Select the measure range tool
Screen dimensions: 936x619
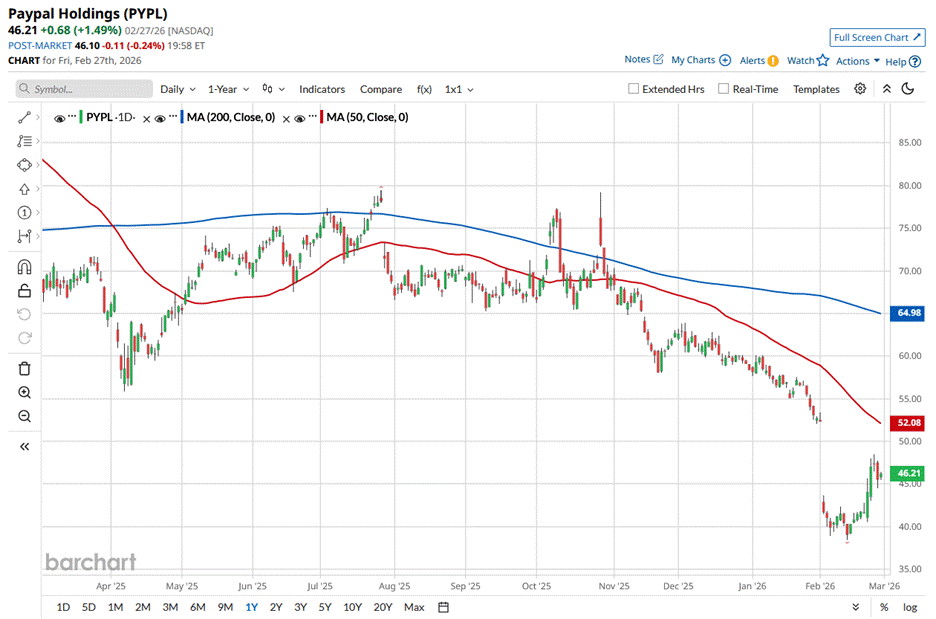(24, 236)
